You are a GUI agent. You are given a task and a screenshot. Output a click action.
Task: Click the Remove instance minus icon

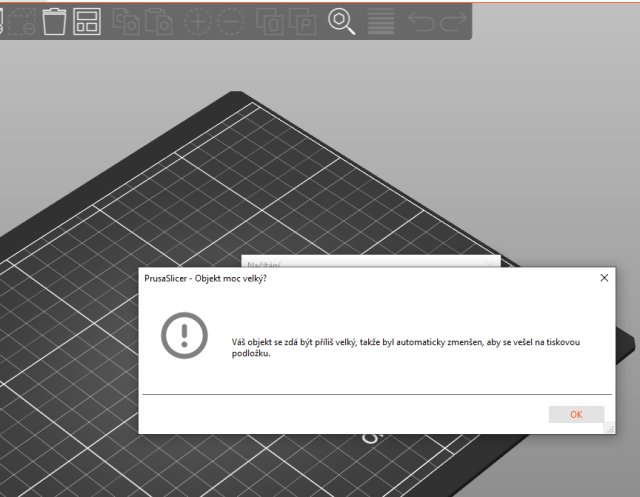[231, 21]
